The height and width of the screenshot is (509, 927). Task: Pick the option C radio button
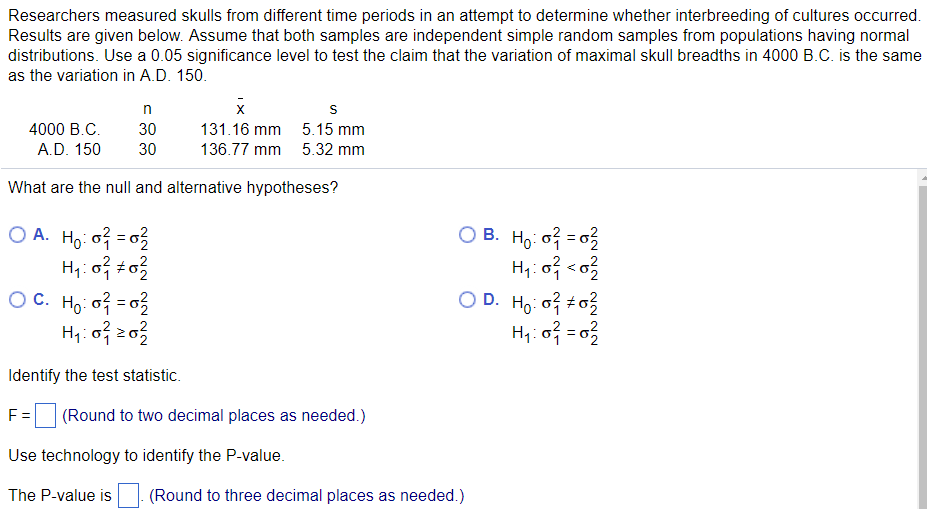point(18,300)
